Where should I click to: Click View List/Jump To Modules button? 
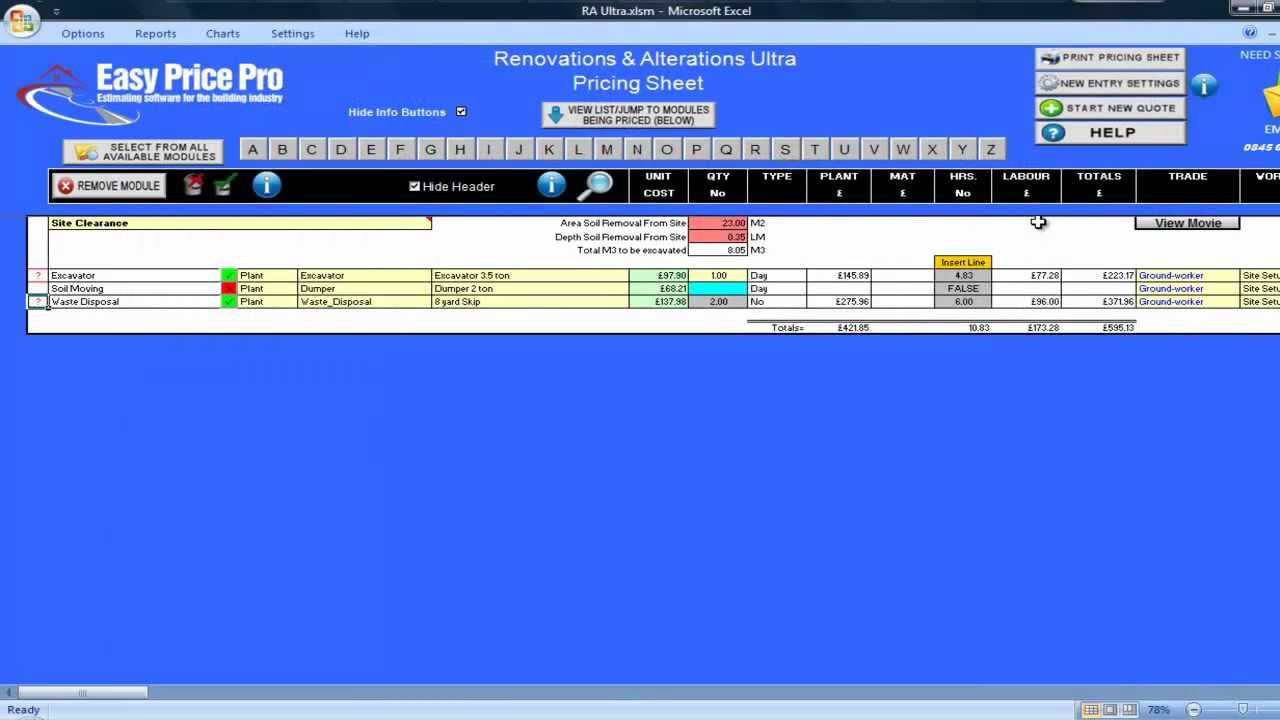(x=629, y=115)
